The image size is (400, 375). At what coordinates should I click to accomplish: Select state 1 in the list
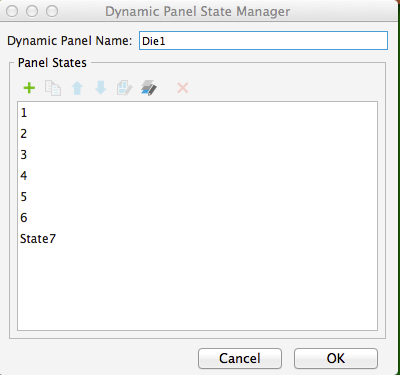point(197,113)
